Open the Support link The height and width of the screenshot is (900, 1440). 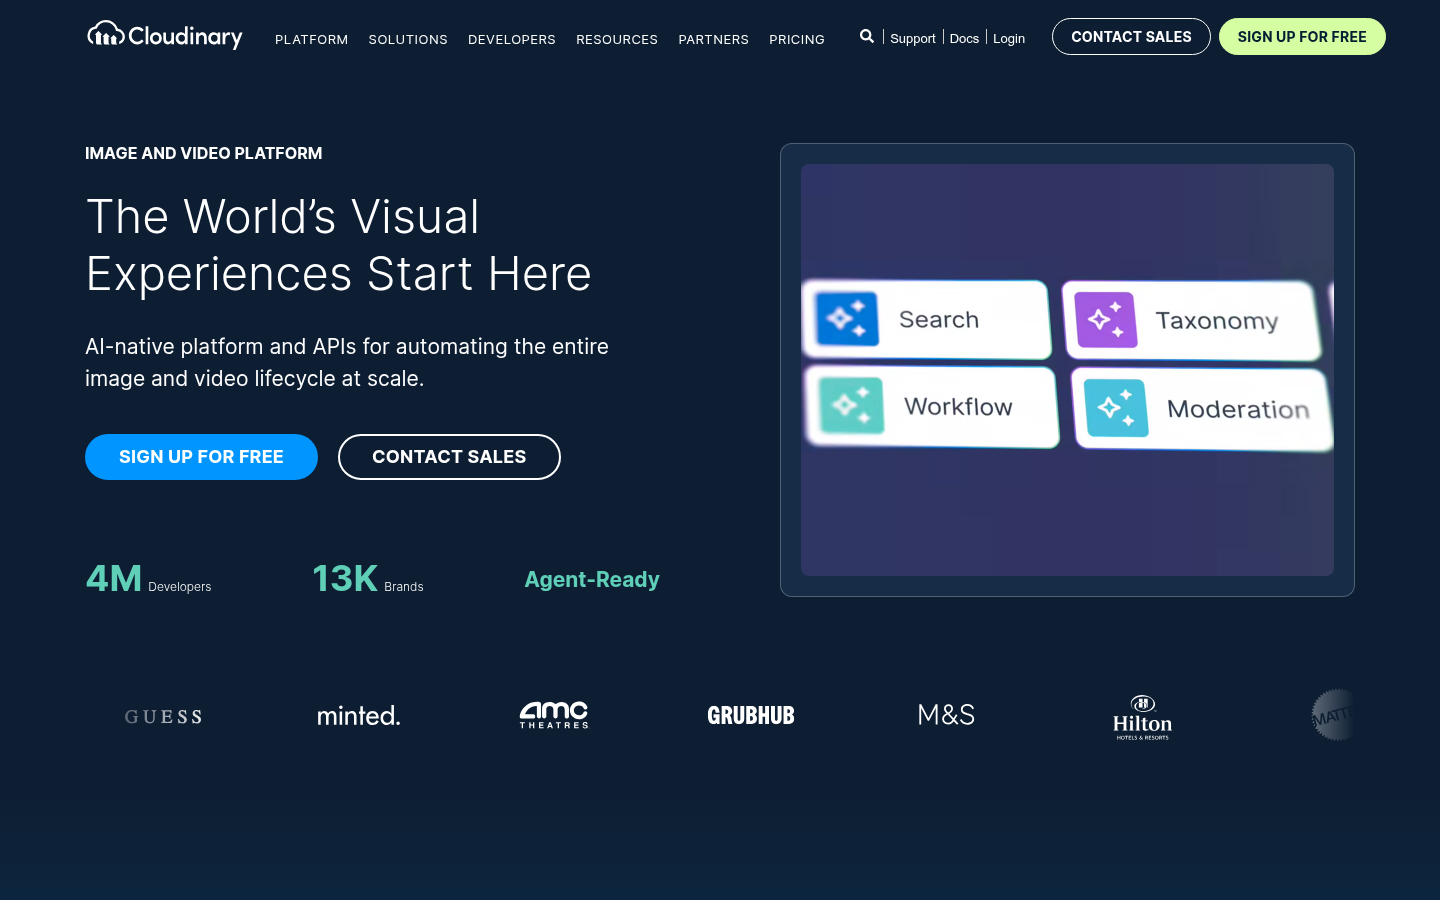pos(913,38)
